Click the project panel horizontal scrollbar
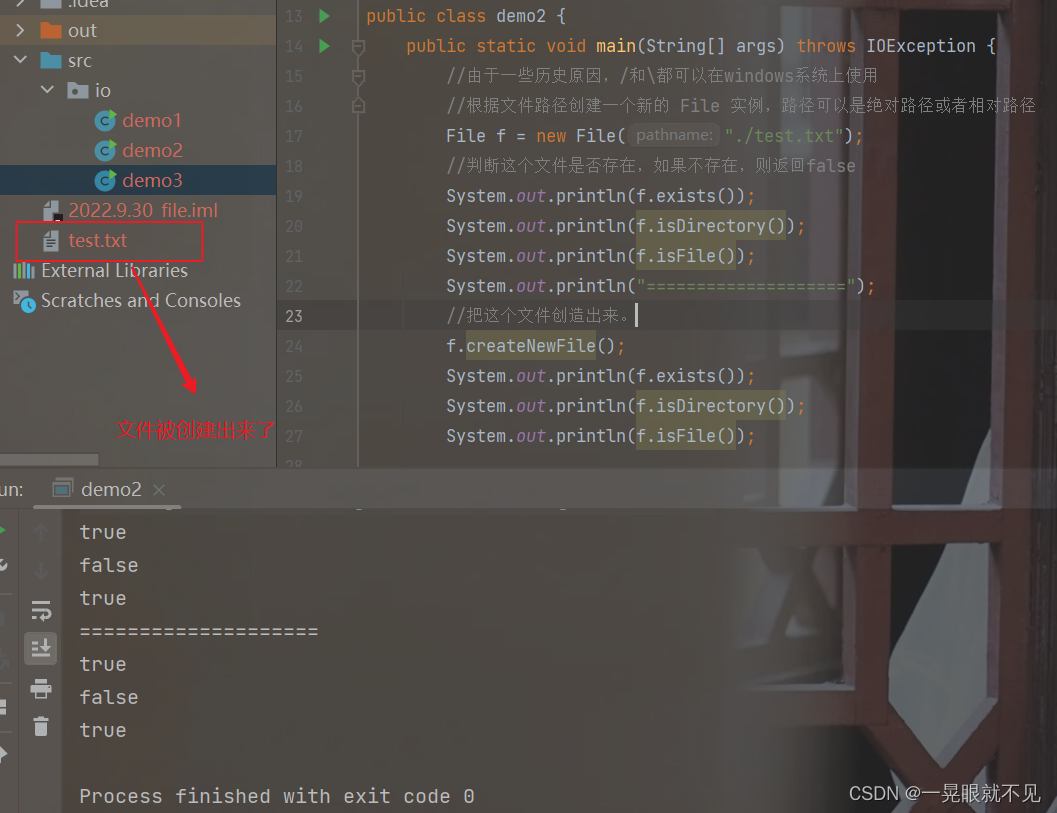Screen dimensions: 1057x813 pos(49,460)
